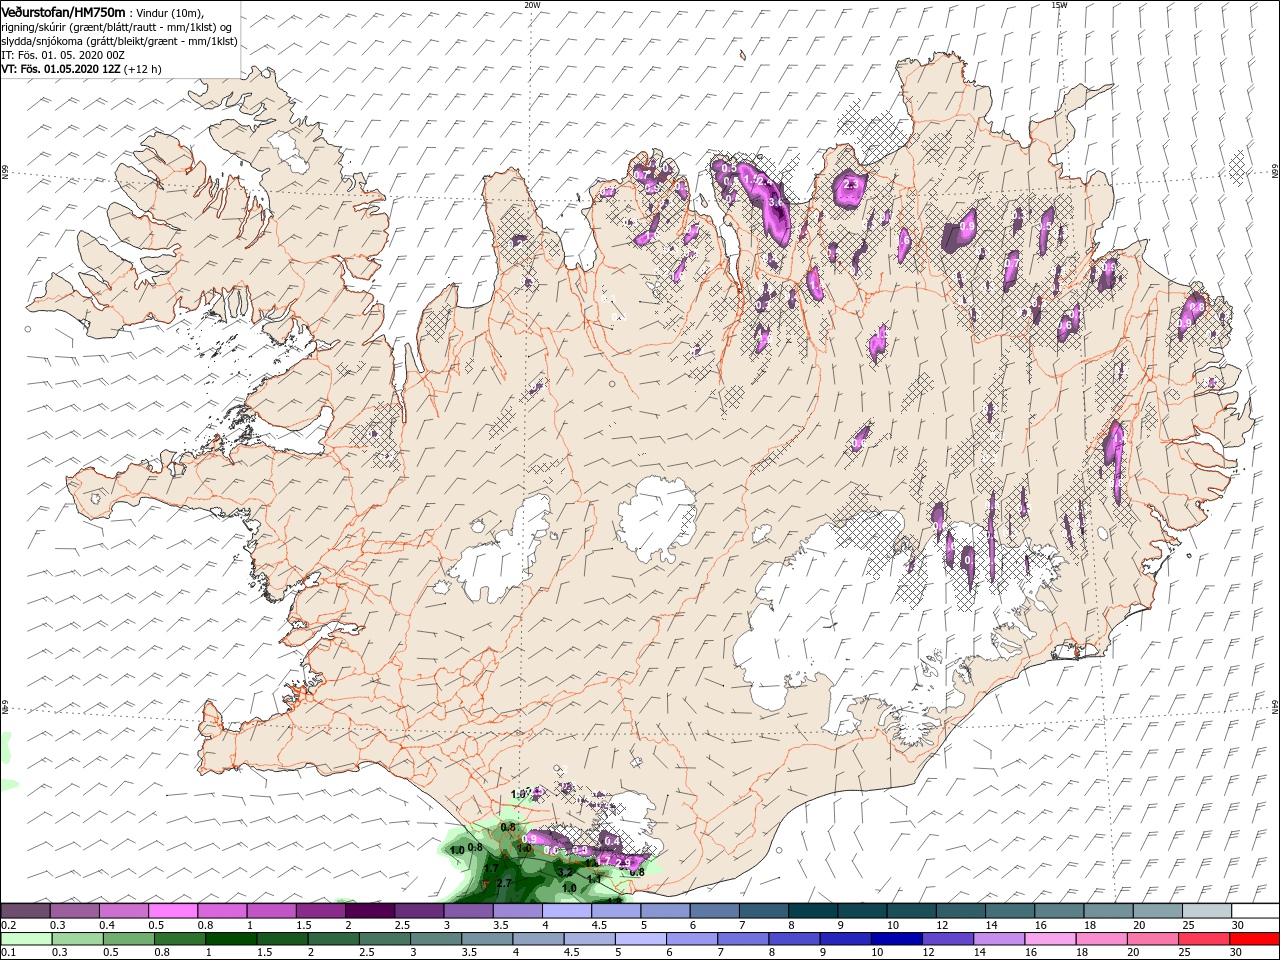
Task: Click lower rain-scale swatch between 3 and 3.5
Action: pos(436,939)
